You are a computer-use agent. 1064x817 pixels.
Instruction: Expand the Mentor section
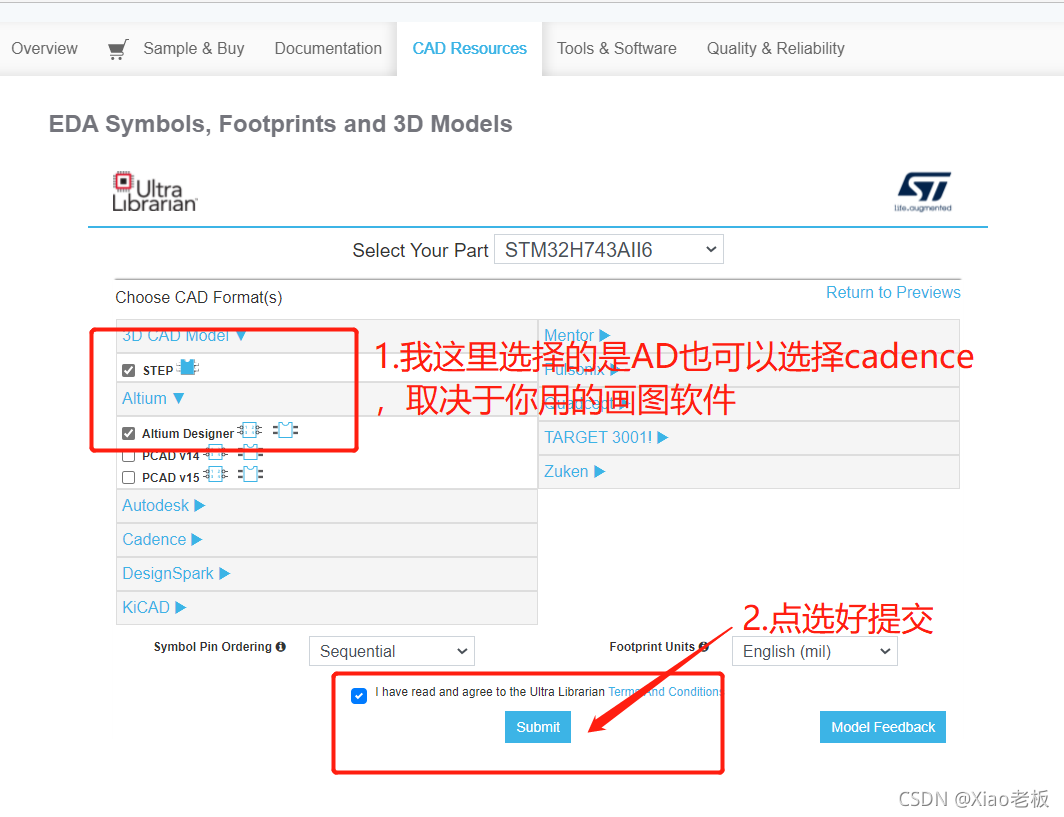click(x=577, y=335)
